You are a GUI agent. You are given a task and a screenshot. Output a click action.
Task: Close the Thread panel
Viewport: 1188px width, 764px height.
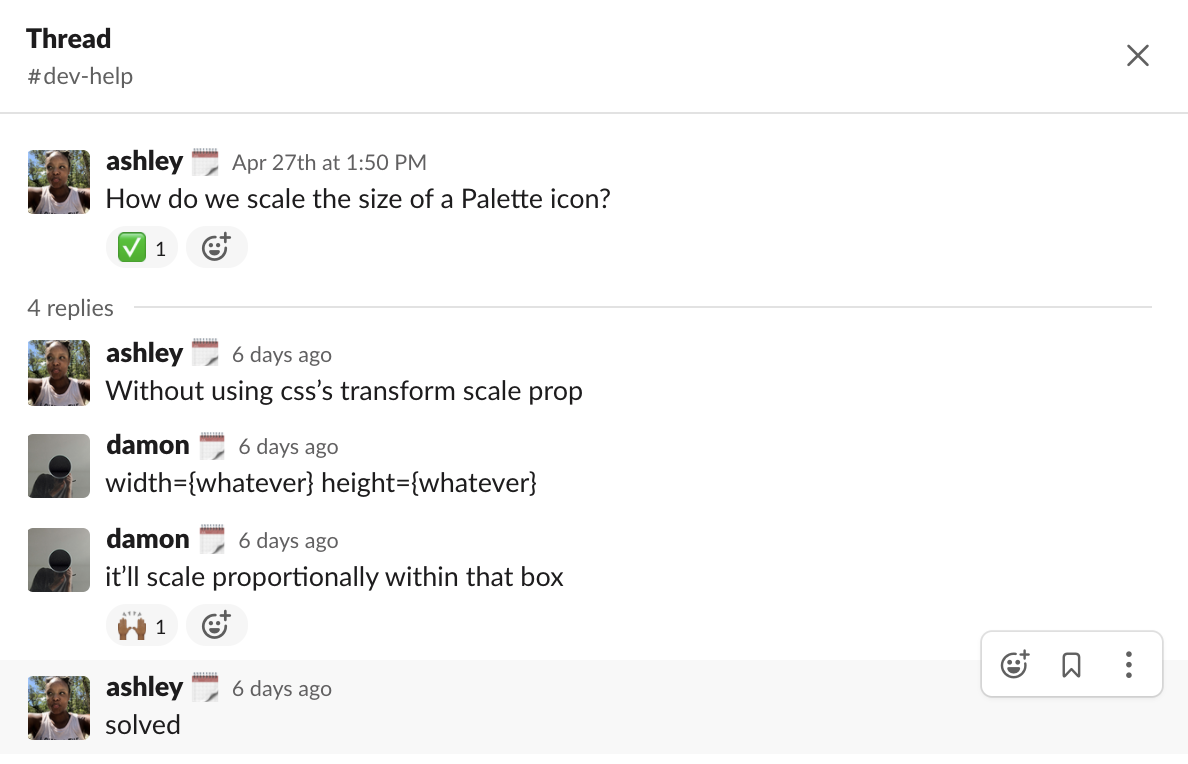click(x=1137, y=55)
